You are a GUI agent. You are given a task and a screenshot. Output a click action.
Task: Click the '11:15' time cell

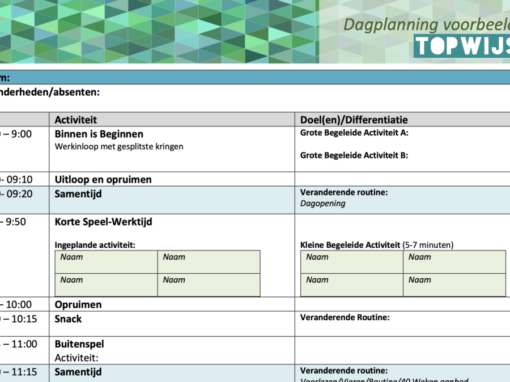coord(24,372)
